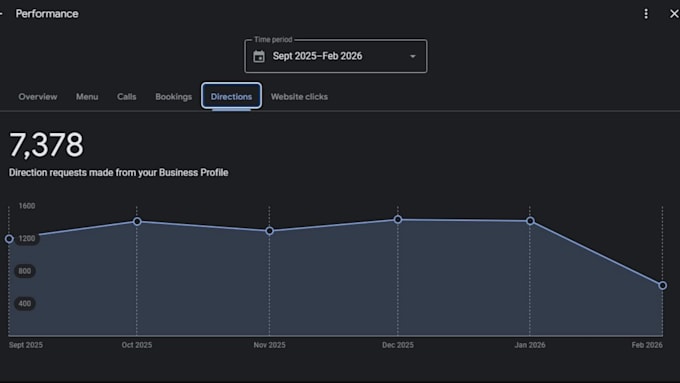Click the Jan 2026 data point
Viewport: 680px width, 383px height.
click(530, 221)
